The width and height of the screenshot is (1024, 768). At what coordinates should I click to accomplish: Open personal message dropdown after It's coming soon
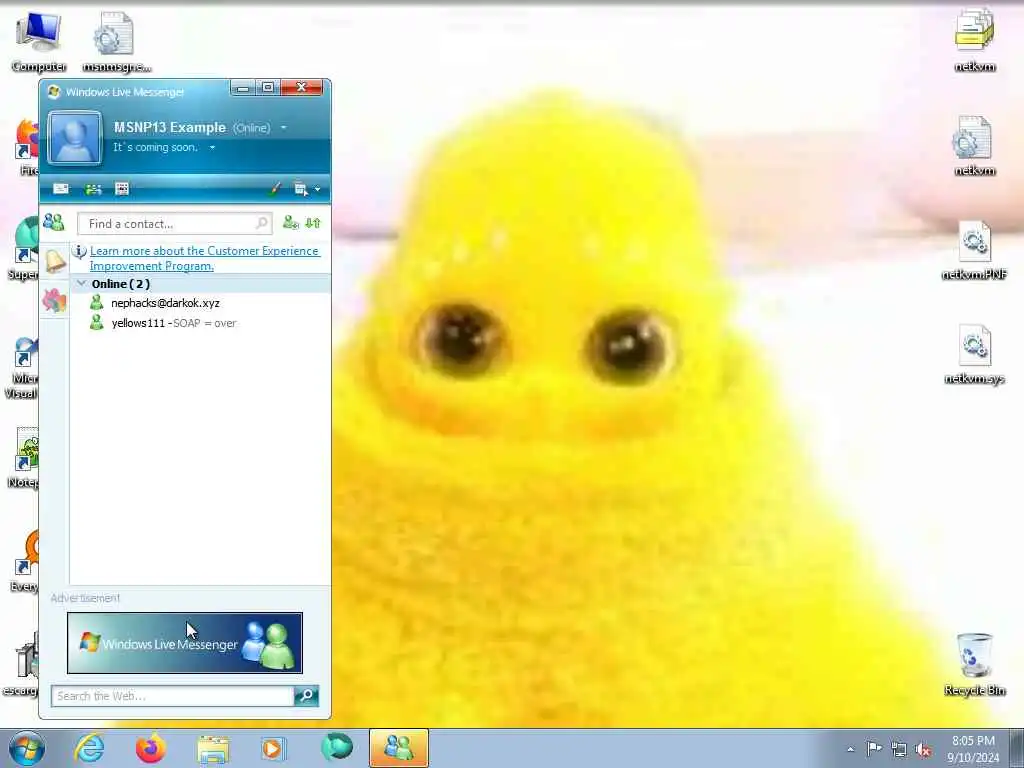tap(212, 148)
